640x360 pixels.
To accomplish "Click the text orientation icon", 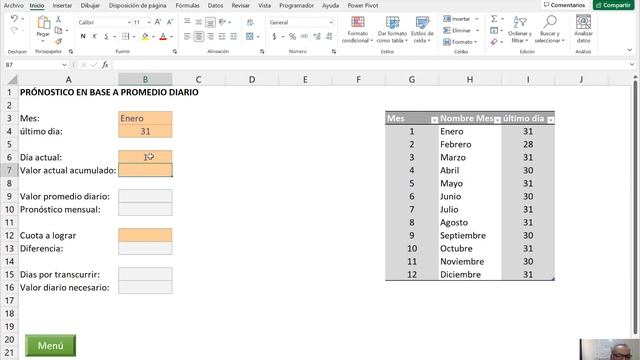I will point(222,22).
